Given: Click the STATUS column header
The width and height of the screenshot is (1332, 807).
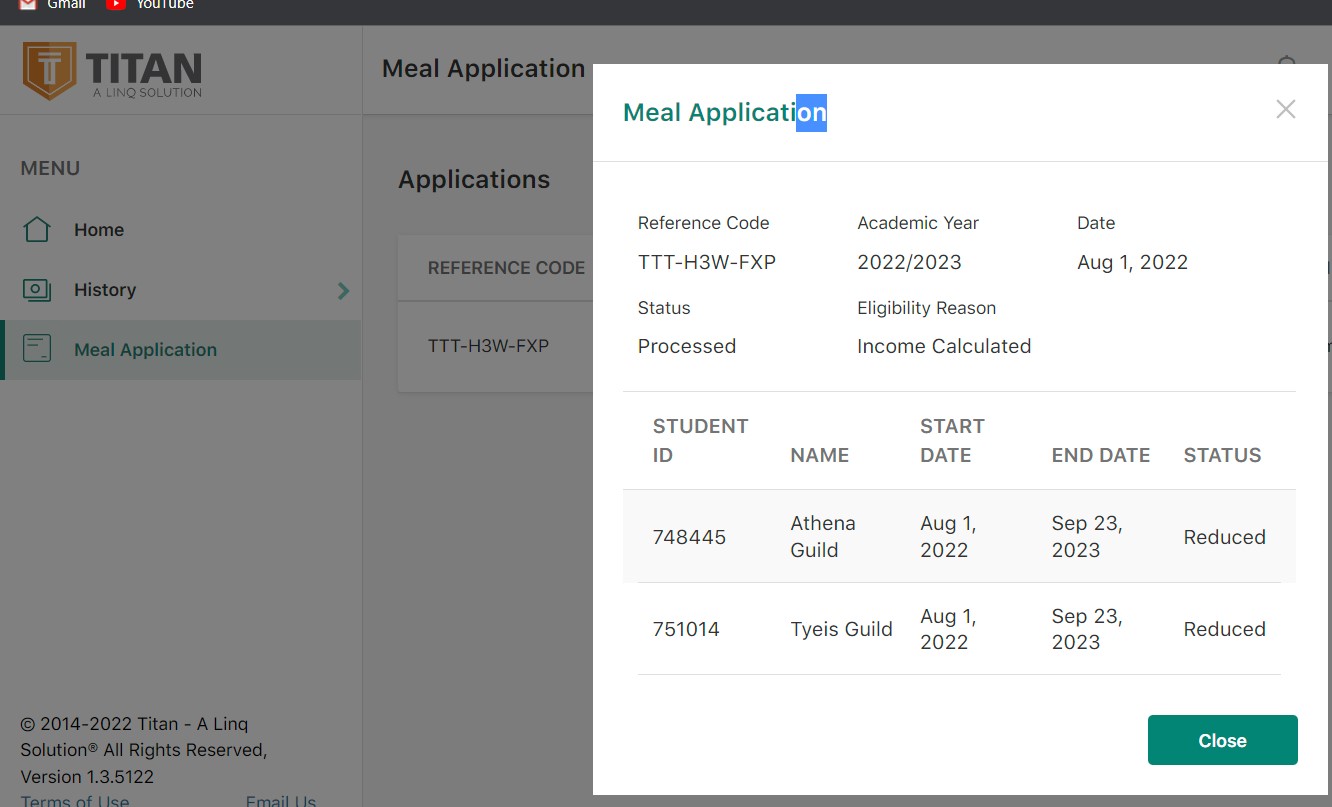Looking at the screenshot, I should point(1223,455).
